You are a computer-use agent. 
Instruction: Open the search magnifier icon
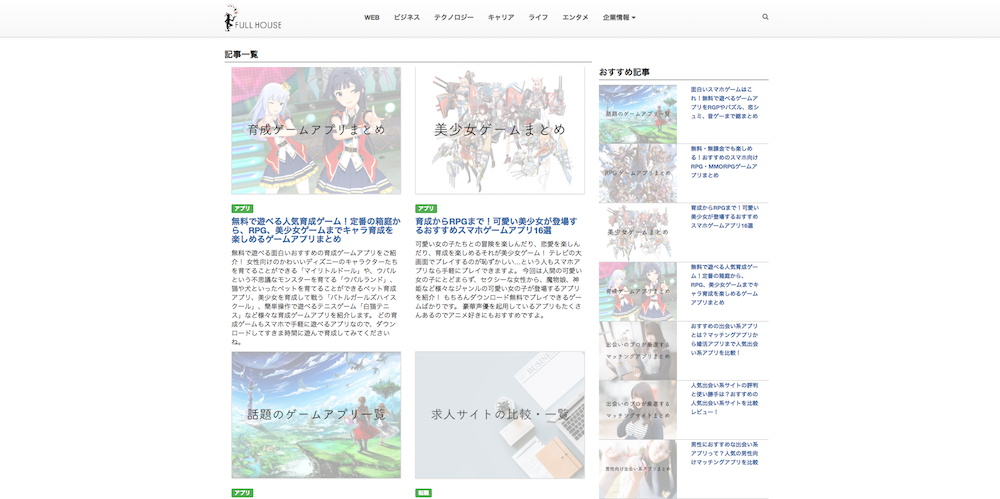coord(766,17)
